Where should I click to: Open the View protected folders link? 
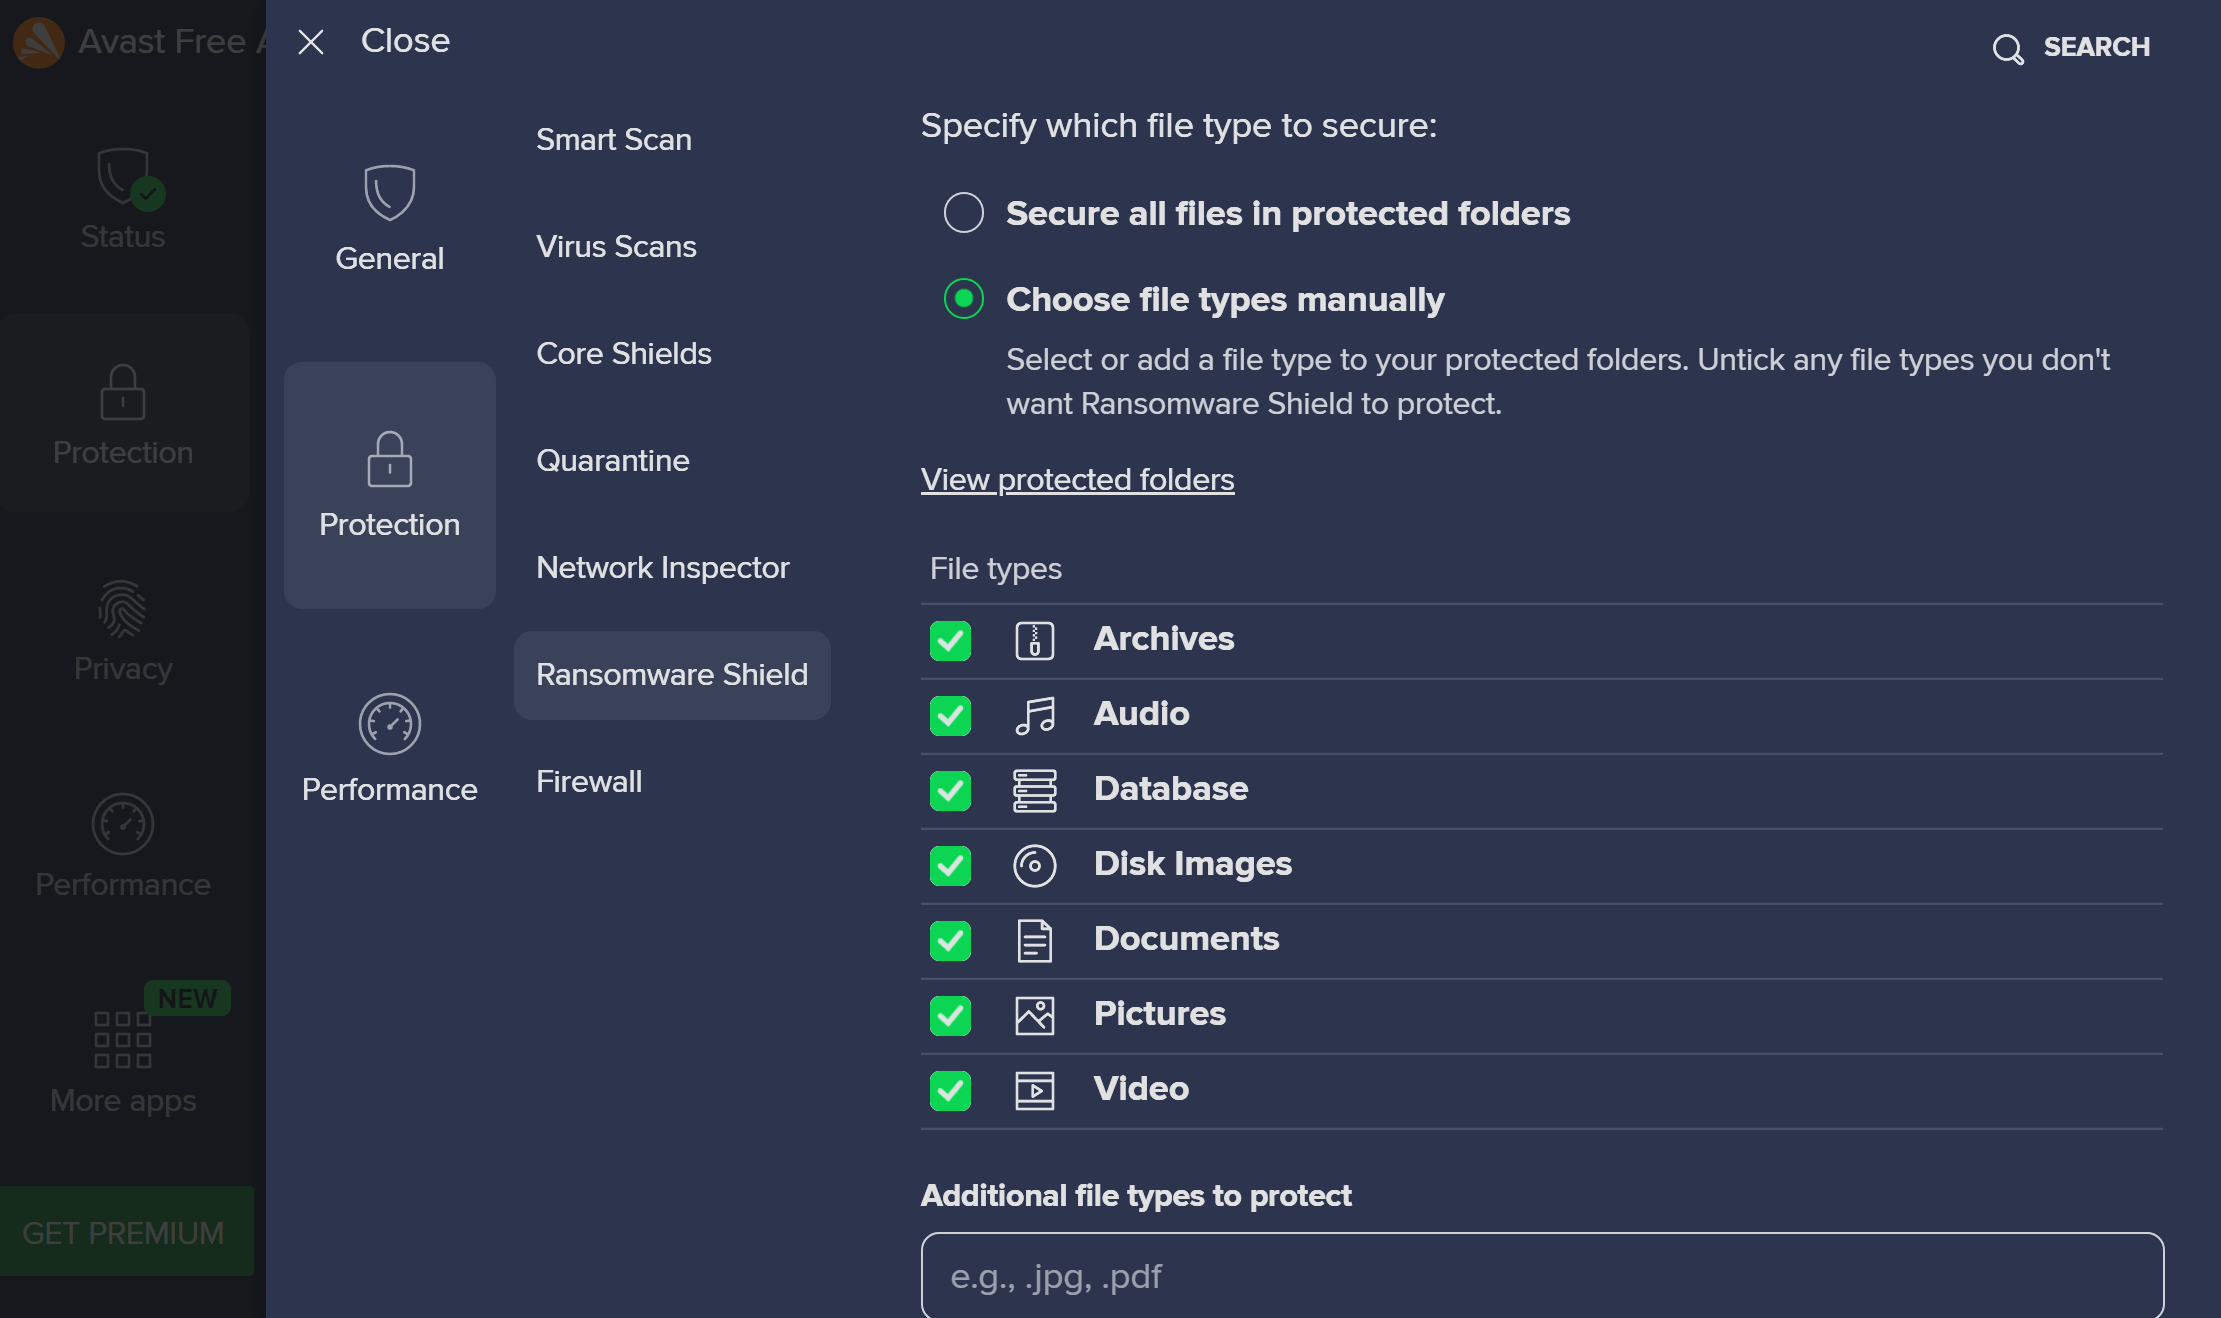coord(1077,480)
